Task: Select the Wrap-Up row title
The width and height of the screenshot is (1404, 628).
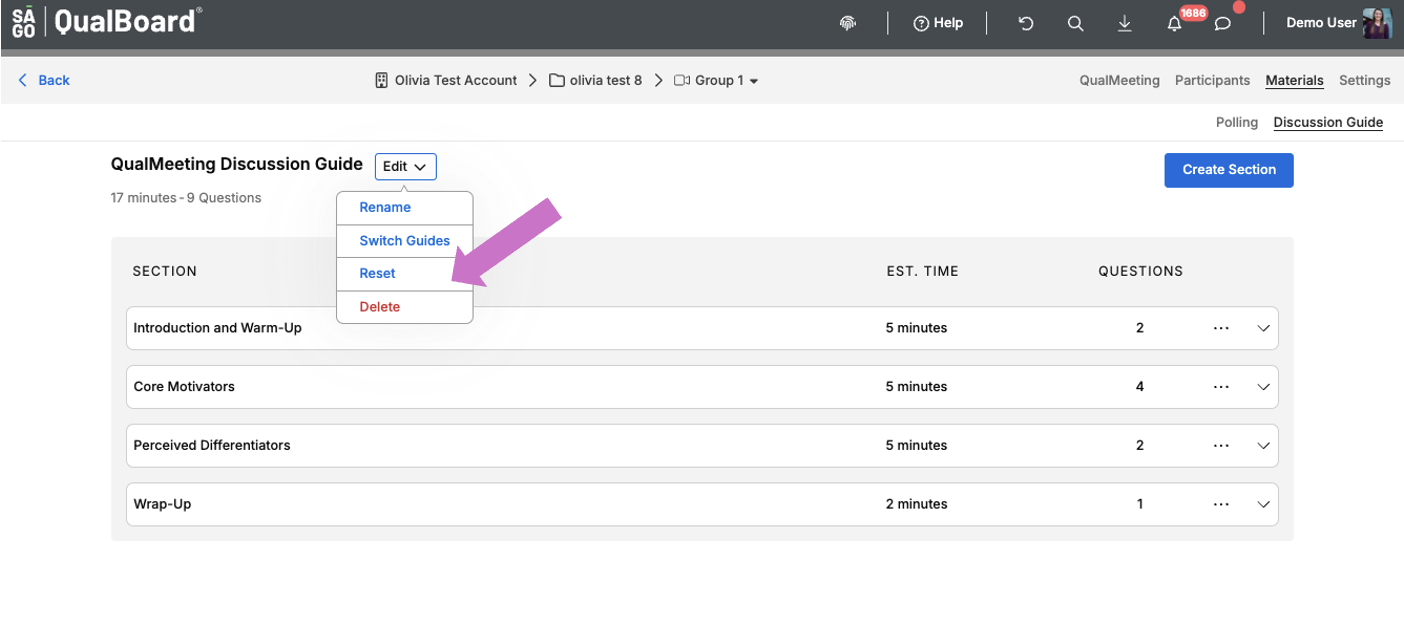Action: click(x=162, y=505)
